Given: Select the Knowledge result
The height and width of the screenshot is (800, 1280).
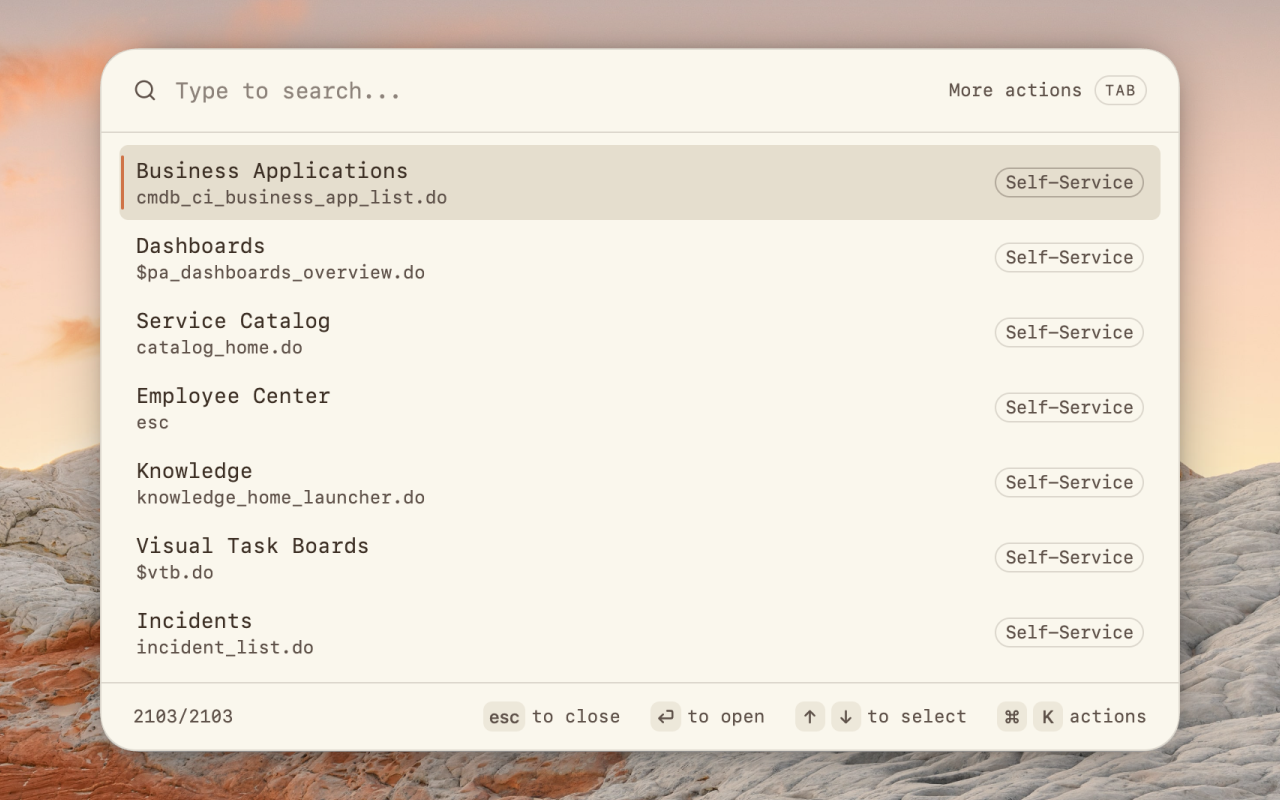Looking at the screenshot, I should pyautogui.click(x=640, y=482).
